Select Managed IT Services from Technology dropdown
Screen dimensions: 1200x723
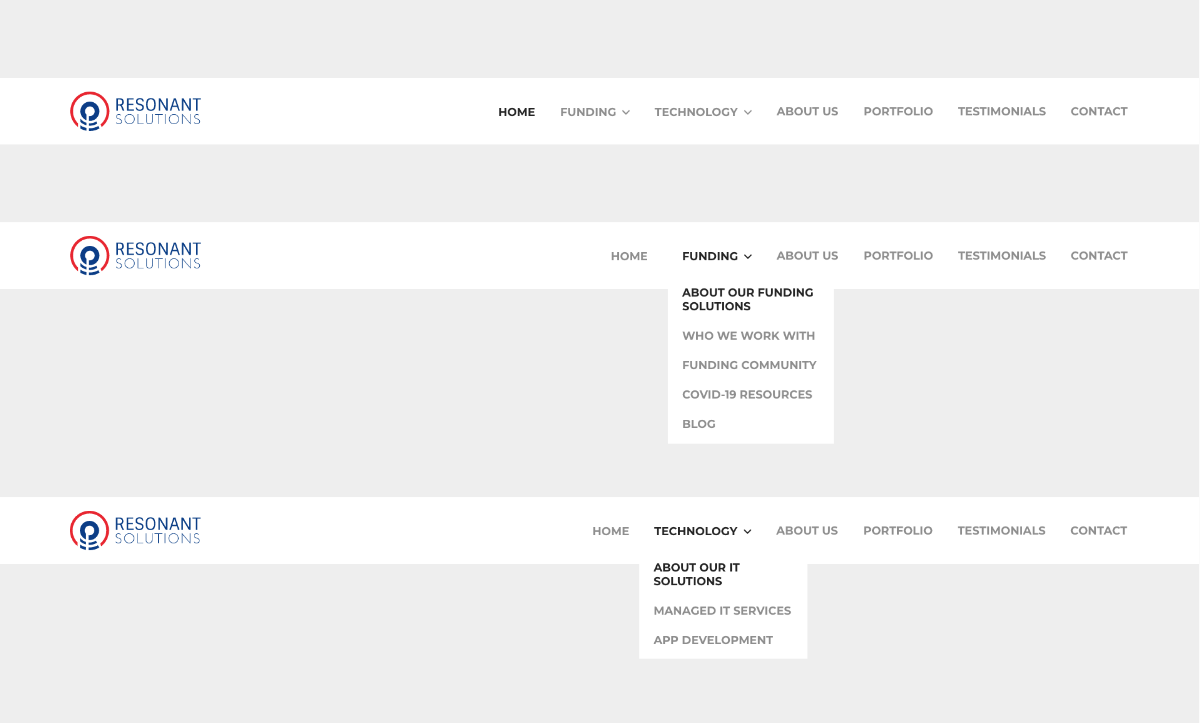[722, 610]
